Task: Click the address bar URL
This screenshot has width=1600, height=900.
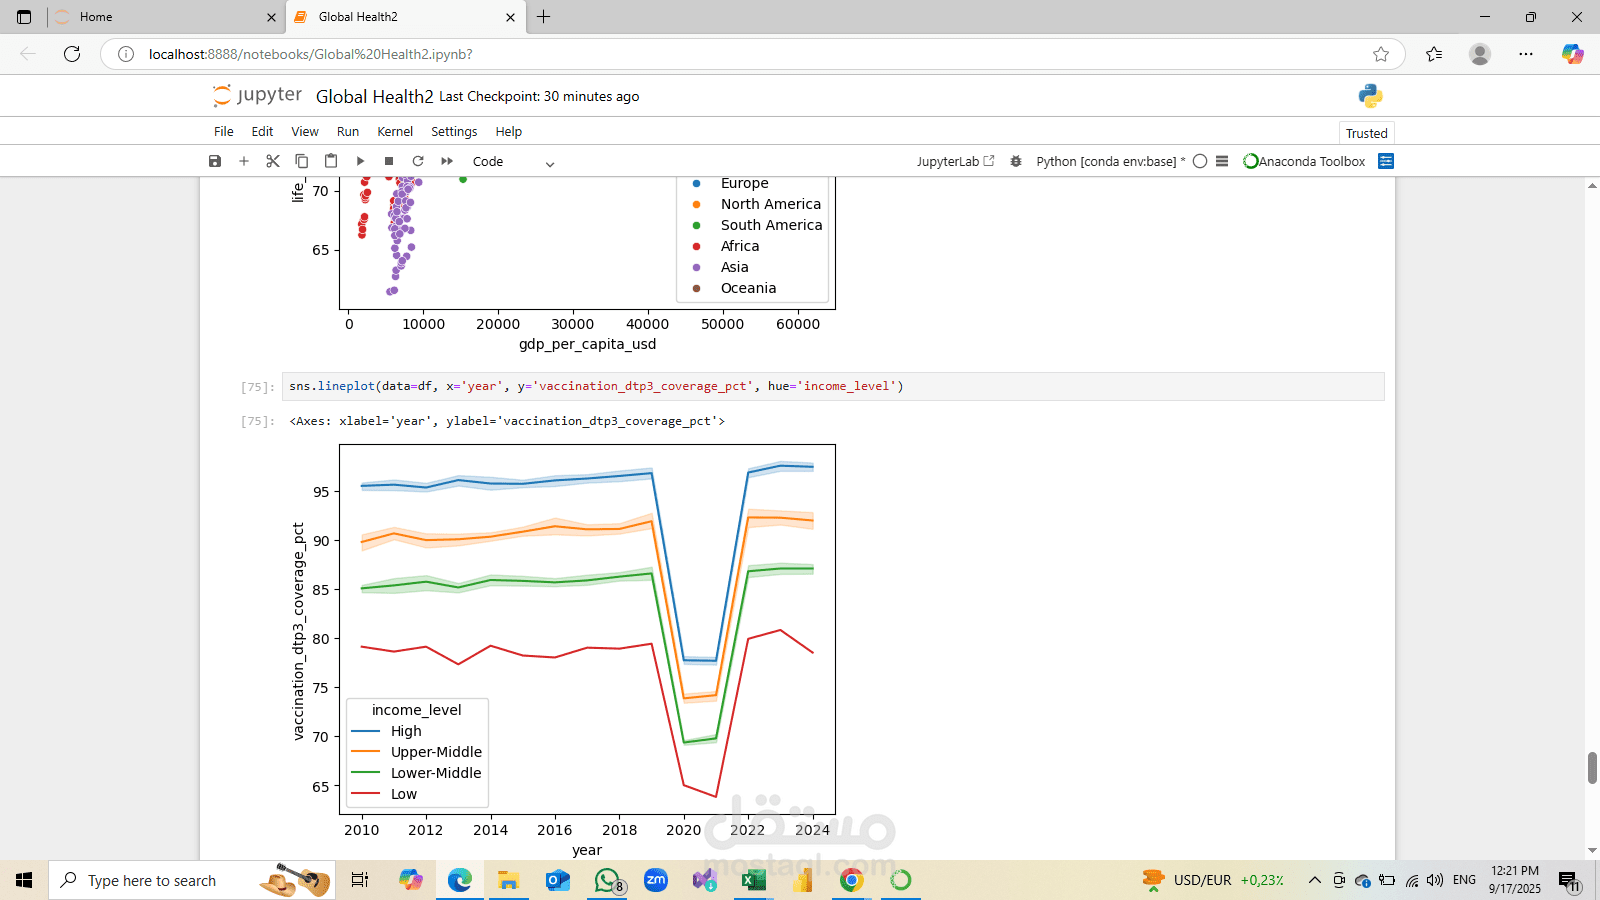Action: [311, 54]
